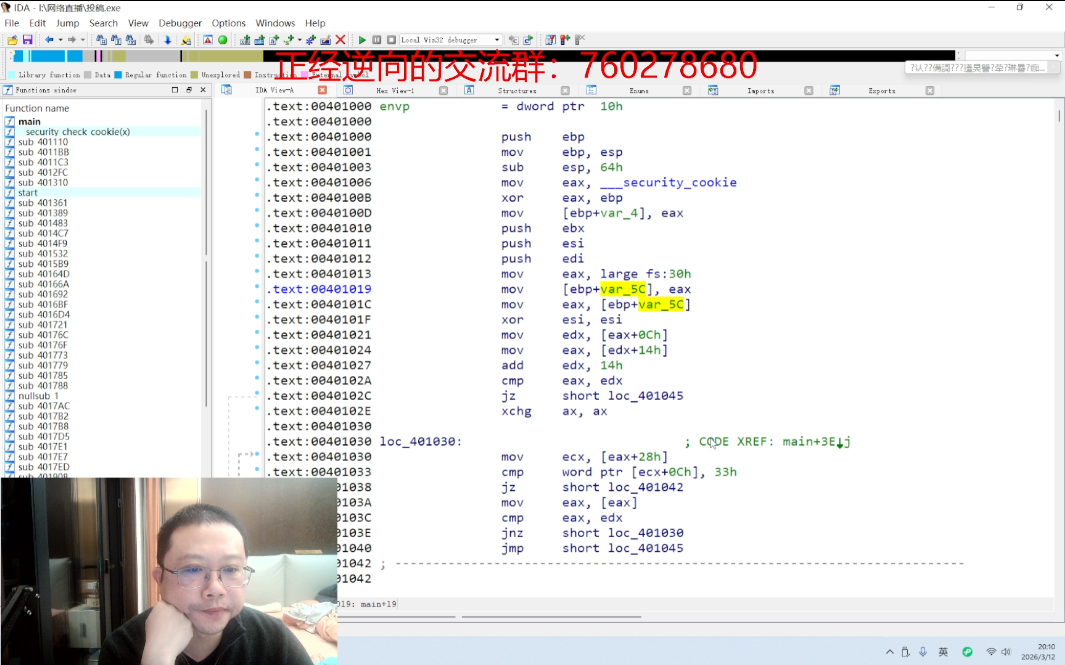Click the Save database icon in the toolbar

(27, 40)
